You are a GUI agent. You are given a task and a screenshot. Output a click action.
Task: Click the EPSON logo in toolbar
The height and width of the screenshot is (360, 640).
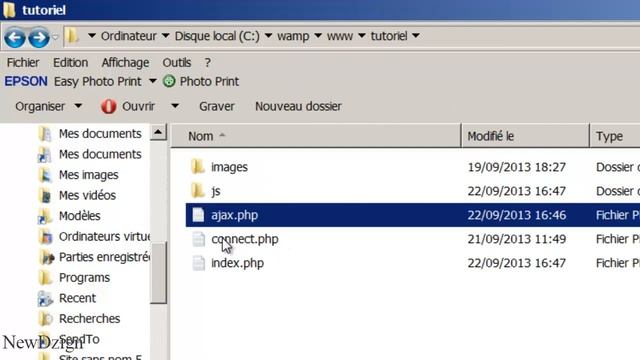[26, 81]
